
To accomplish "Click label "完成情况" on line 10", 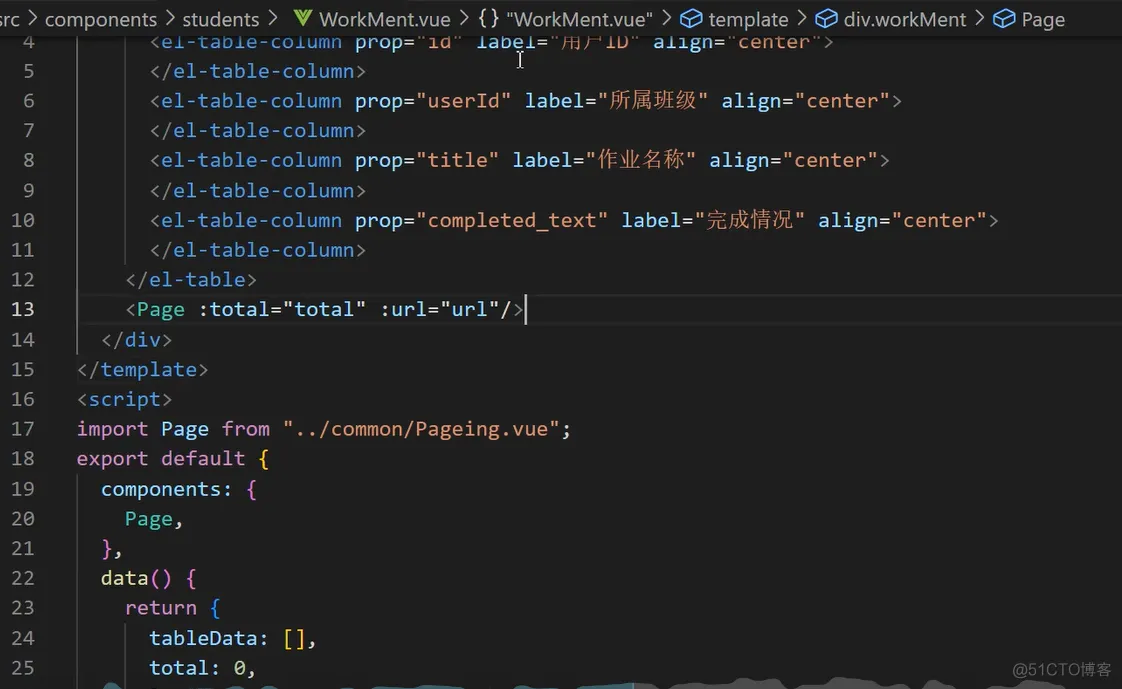I will (x=750, y=220).
